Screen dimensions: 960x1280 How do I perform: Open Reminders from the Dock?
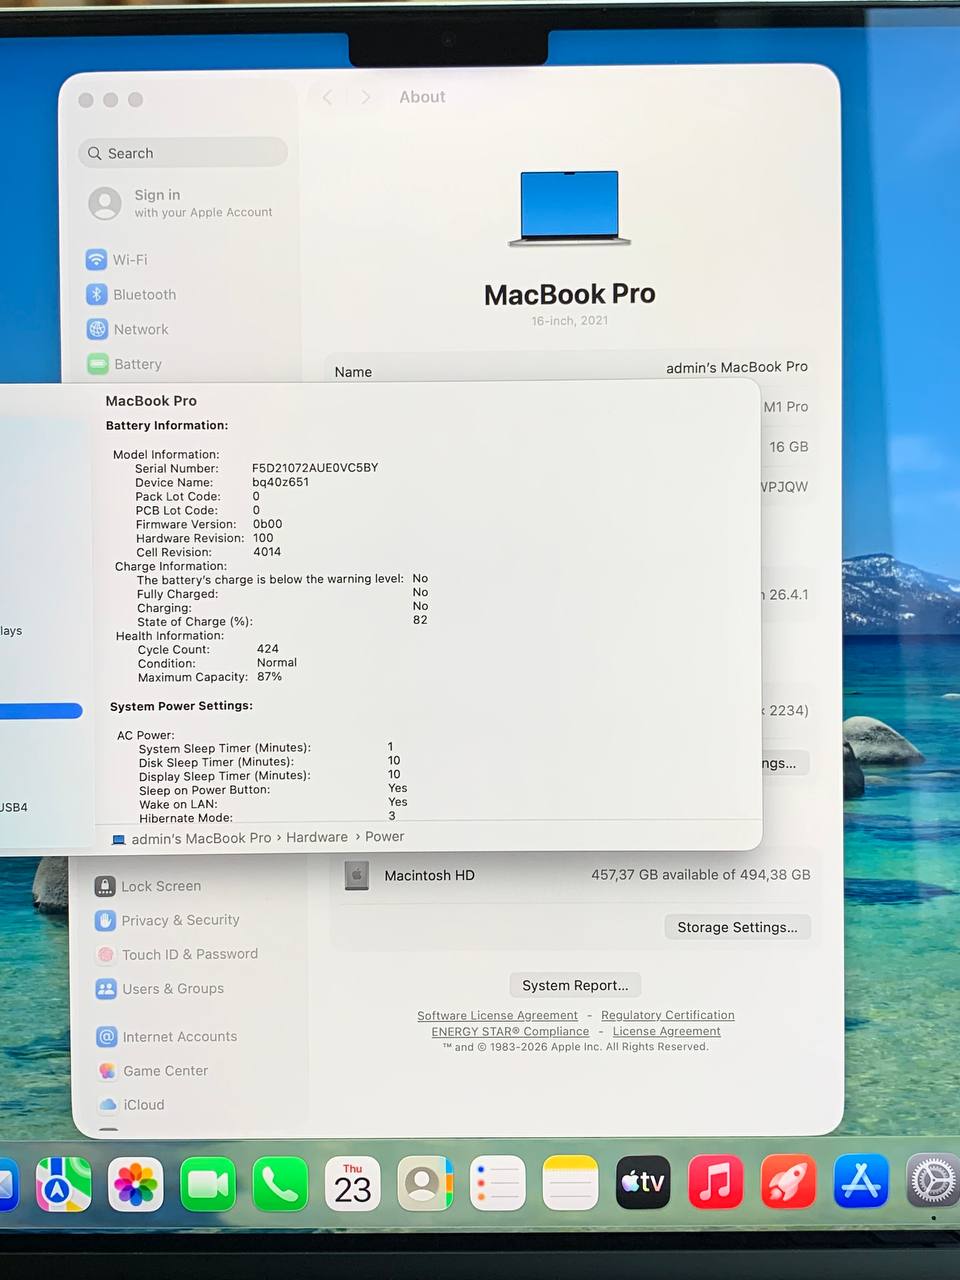pos(498,1183)
